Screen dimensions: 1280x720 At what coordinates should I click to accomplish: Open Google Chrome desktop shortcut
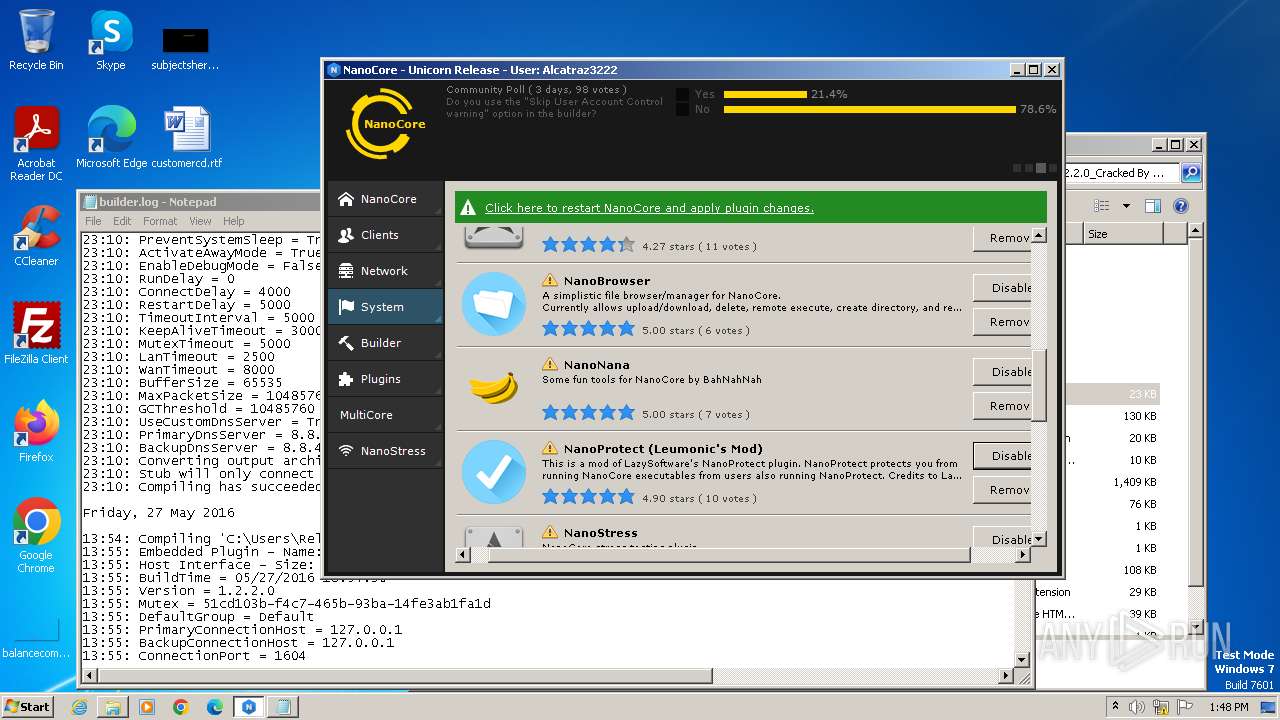(36, 536)
